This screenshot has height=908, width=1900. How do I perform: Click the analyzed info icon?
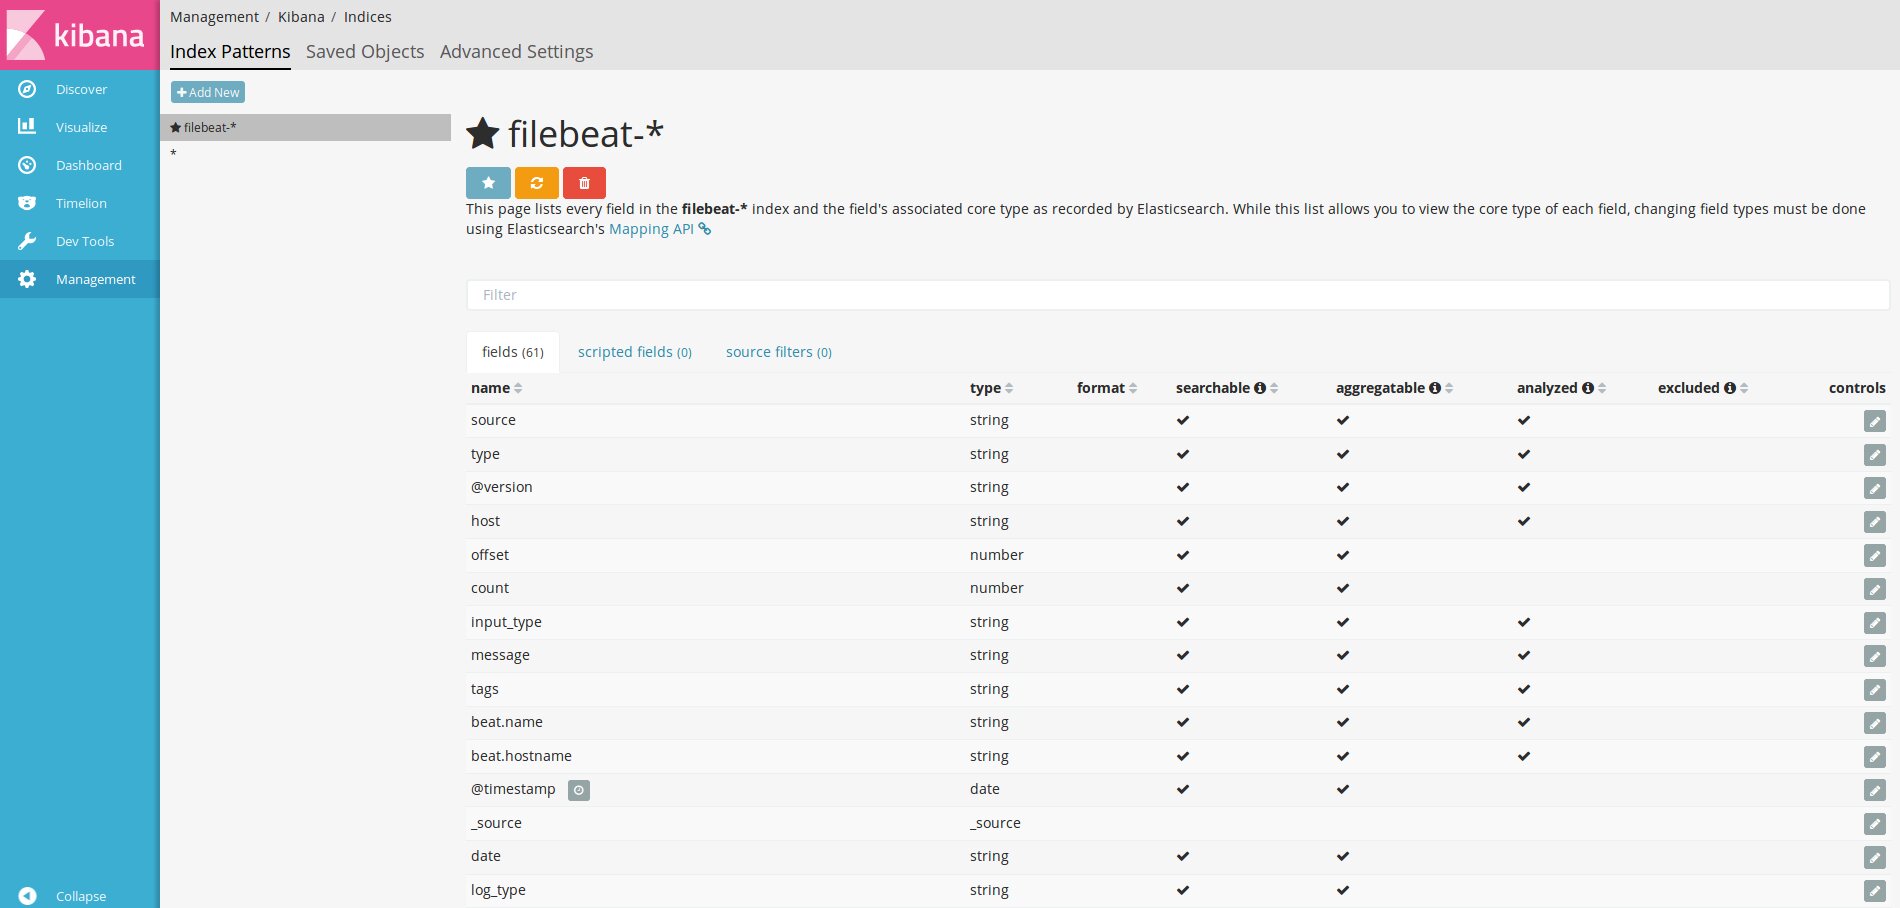coord(1588,388)
